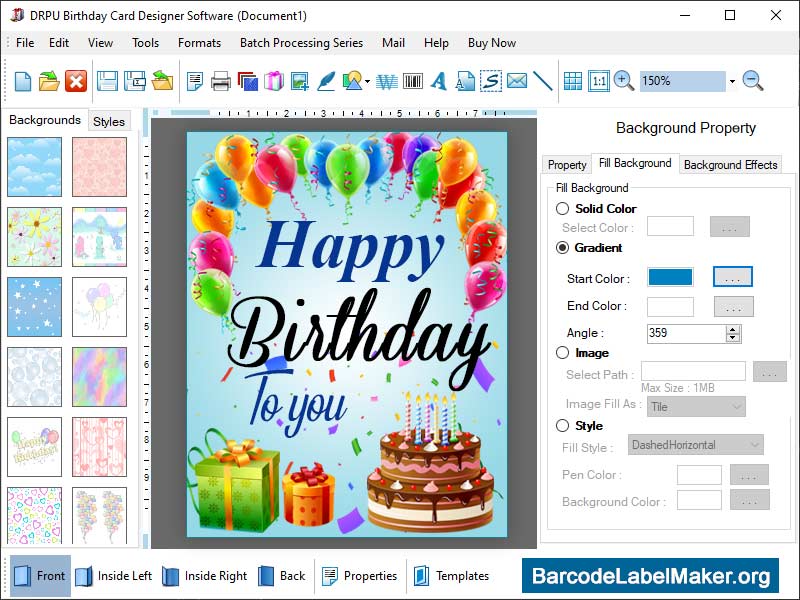The height and width of the screenshot is (600, 800).
Task: Click the gradient Start Color swatch
Action: coord(669,277)
